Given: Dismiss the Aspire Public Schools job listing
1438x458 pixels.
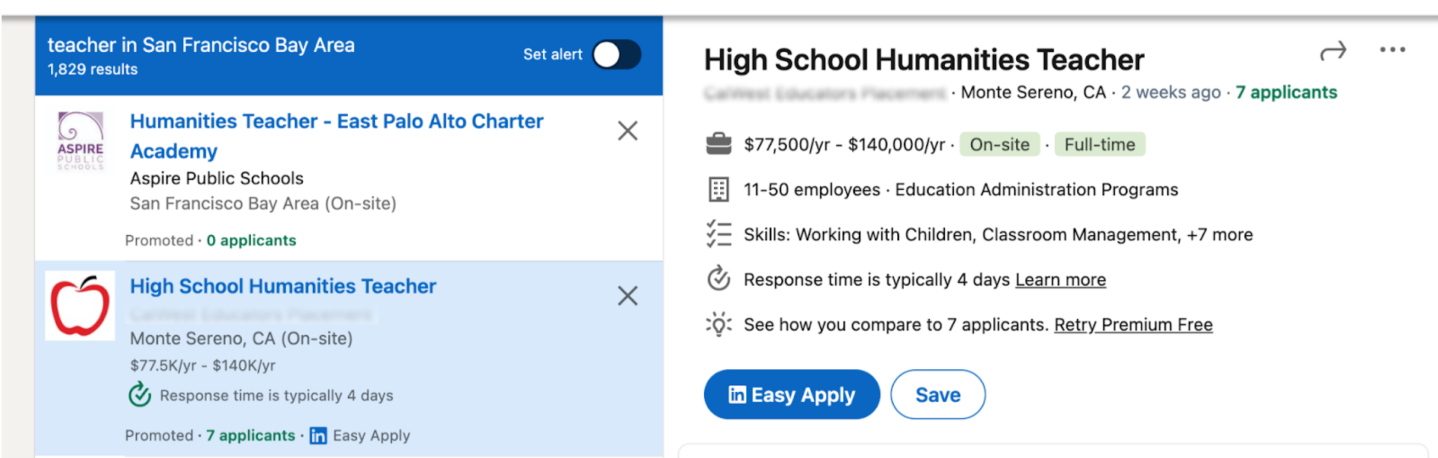Looking at the screenshot, I should (627, 131).
